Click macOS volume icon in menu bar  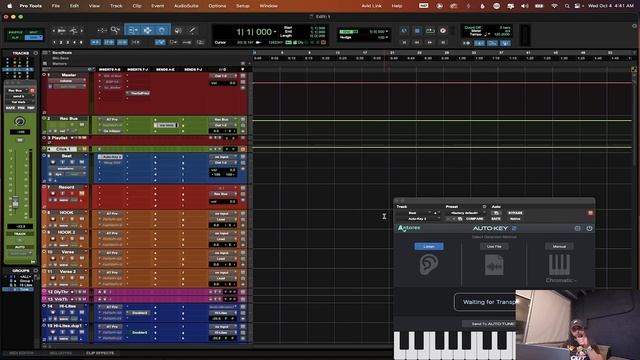[525, 6]
